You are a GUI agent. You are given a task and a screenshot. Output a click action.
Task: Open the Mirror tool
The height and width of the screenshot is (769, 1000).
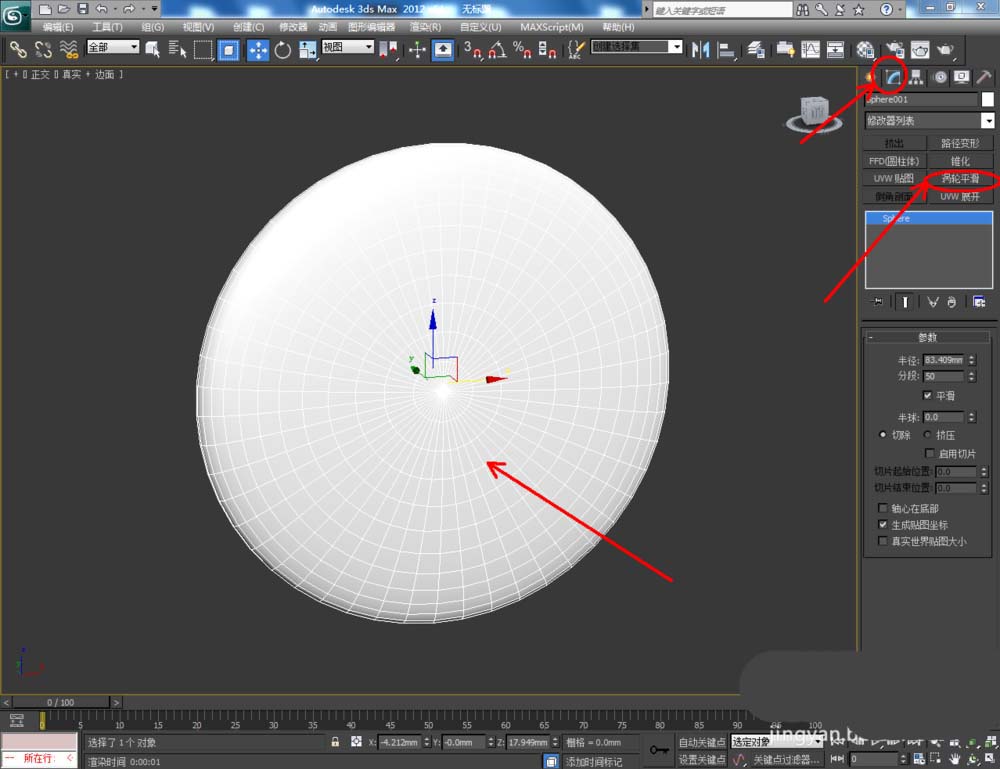tap(701, 49)
